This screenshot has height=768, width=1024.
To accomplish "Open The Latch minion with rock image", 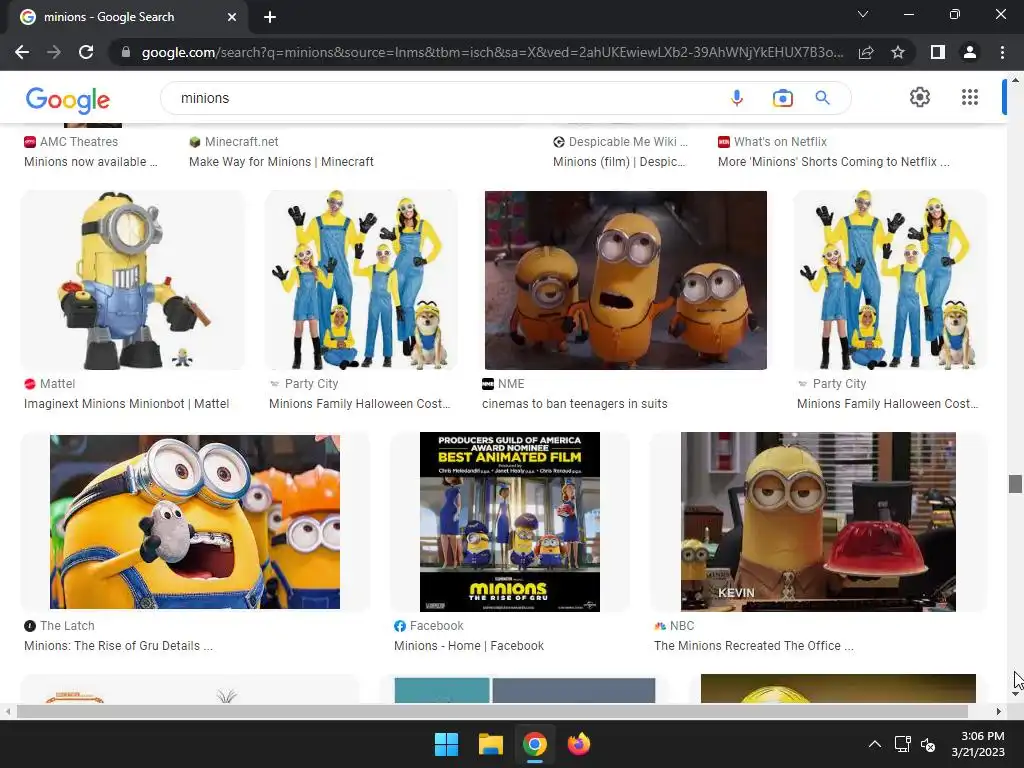I will click(x=195, y=521).
